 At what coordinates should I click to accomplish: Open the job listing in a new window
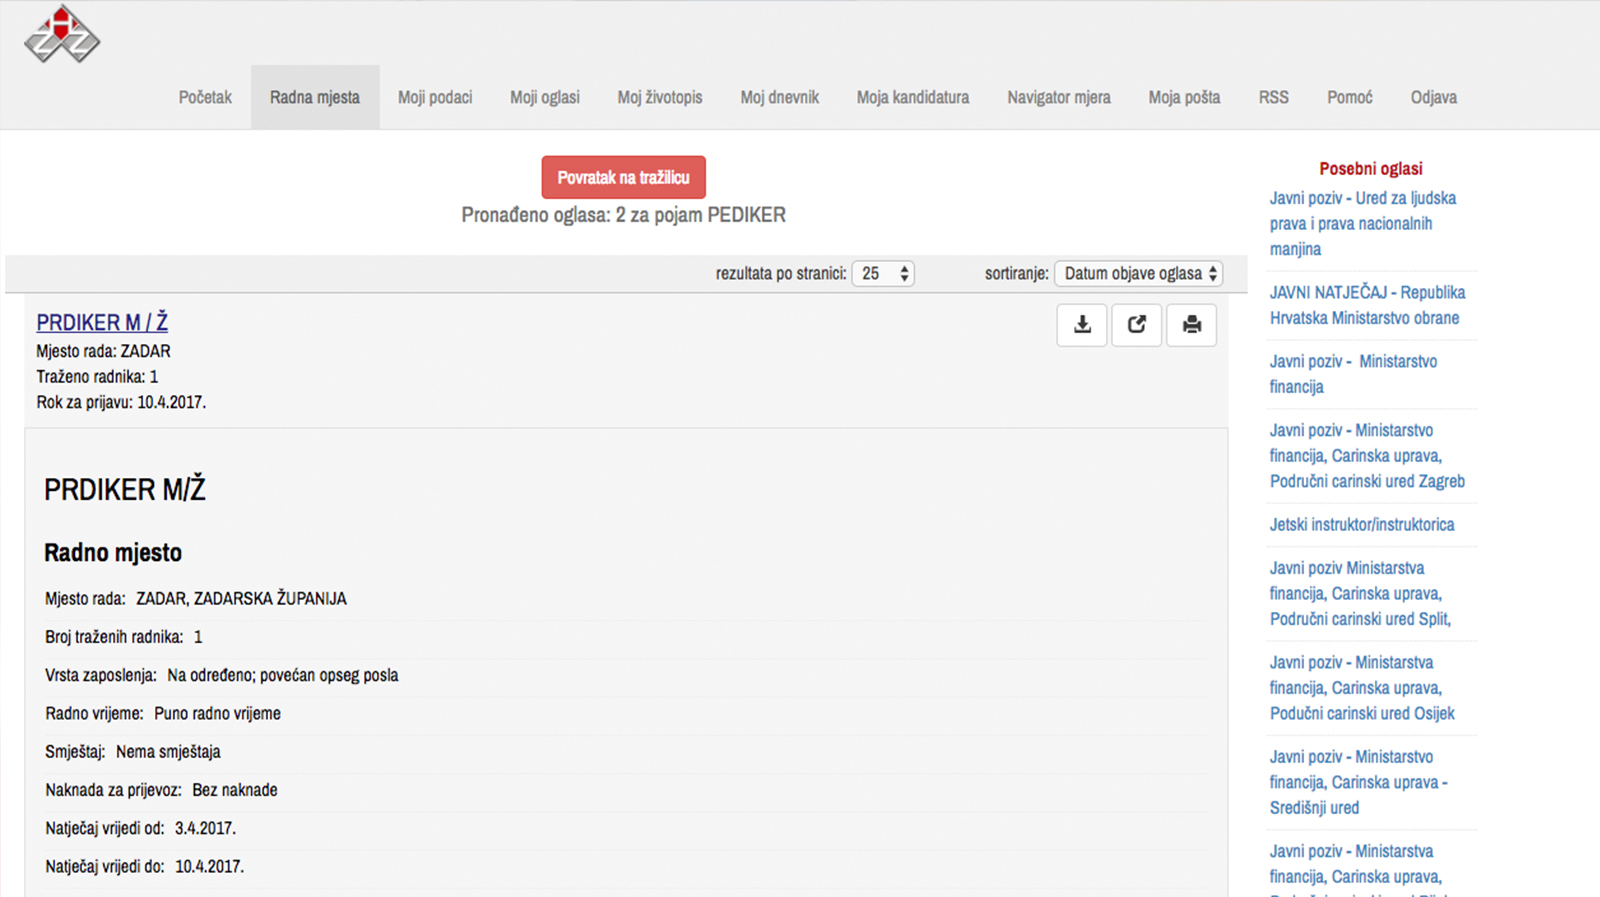[x=1137, y=325]
